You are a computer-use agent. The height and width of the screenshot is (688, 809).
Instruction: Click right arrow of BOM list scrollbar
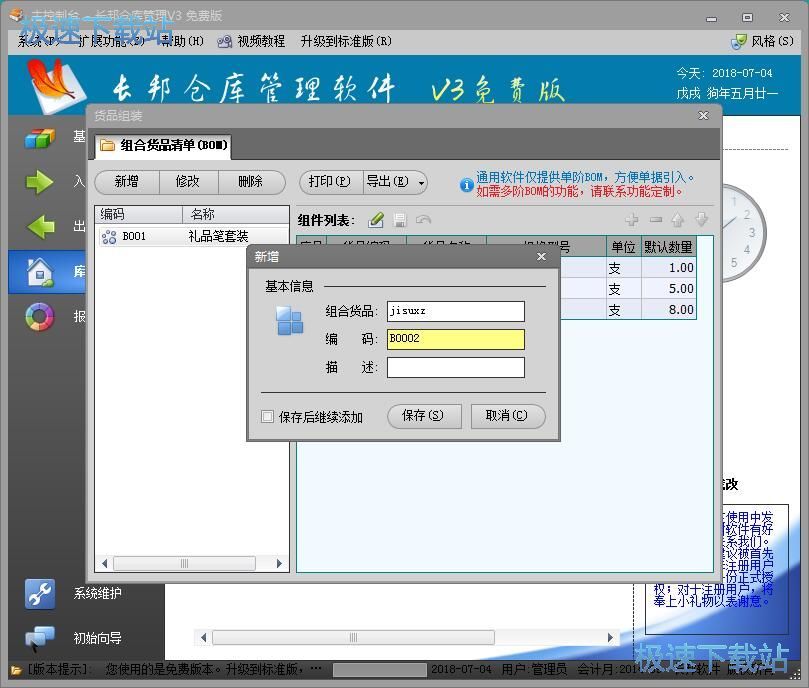(279, 564)
